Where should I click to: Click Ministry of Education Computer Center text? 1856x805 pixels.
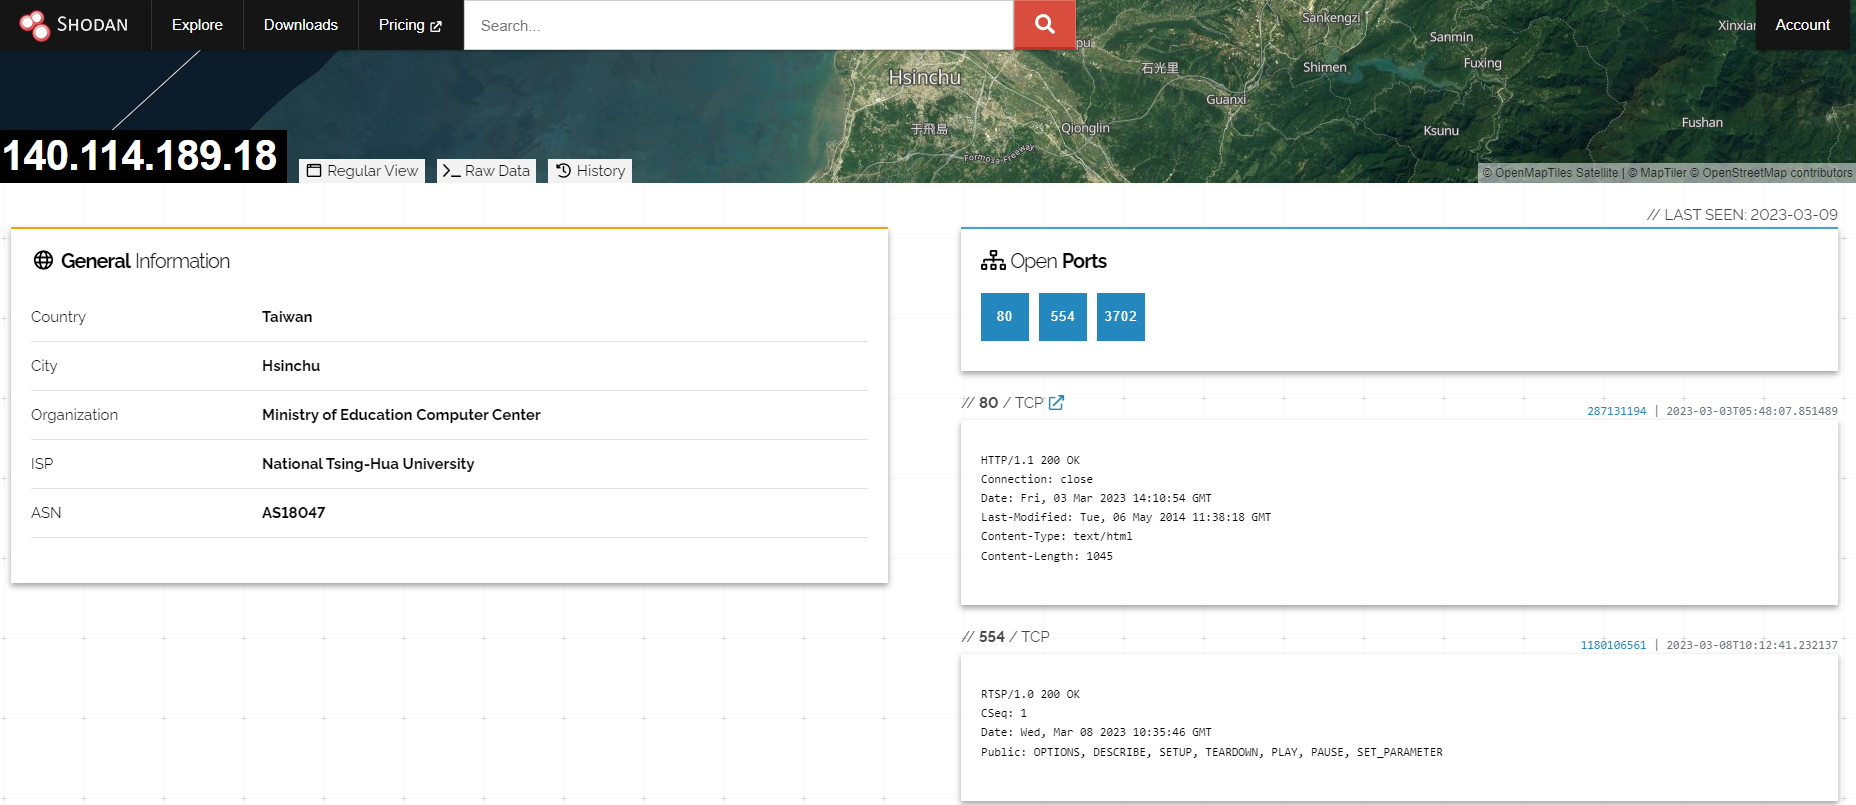pos(401,415)
